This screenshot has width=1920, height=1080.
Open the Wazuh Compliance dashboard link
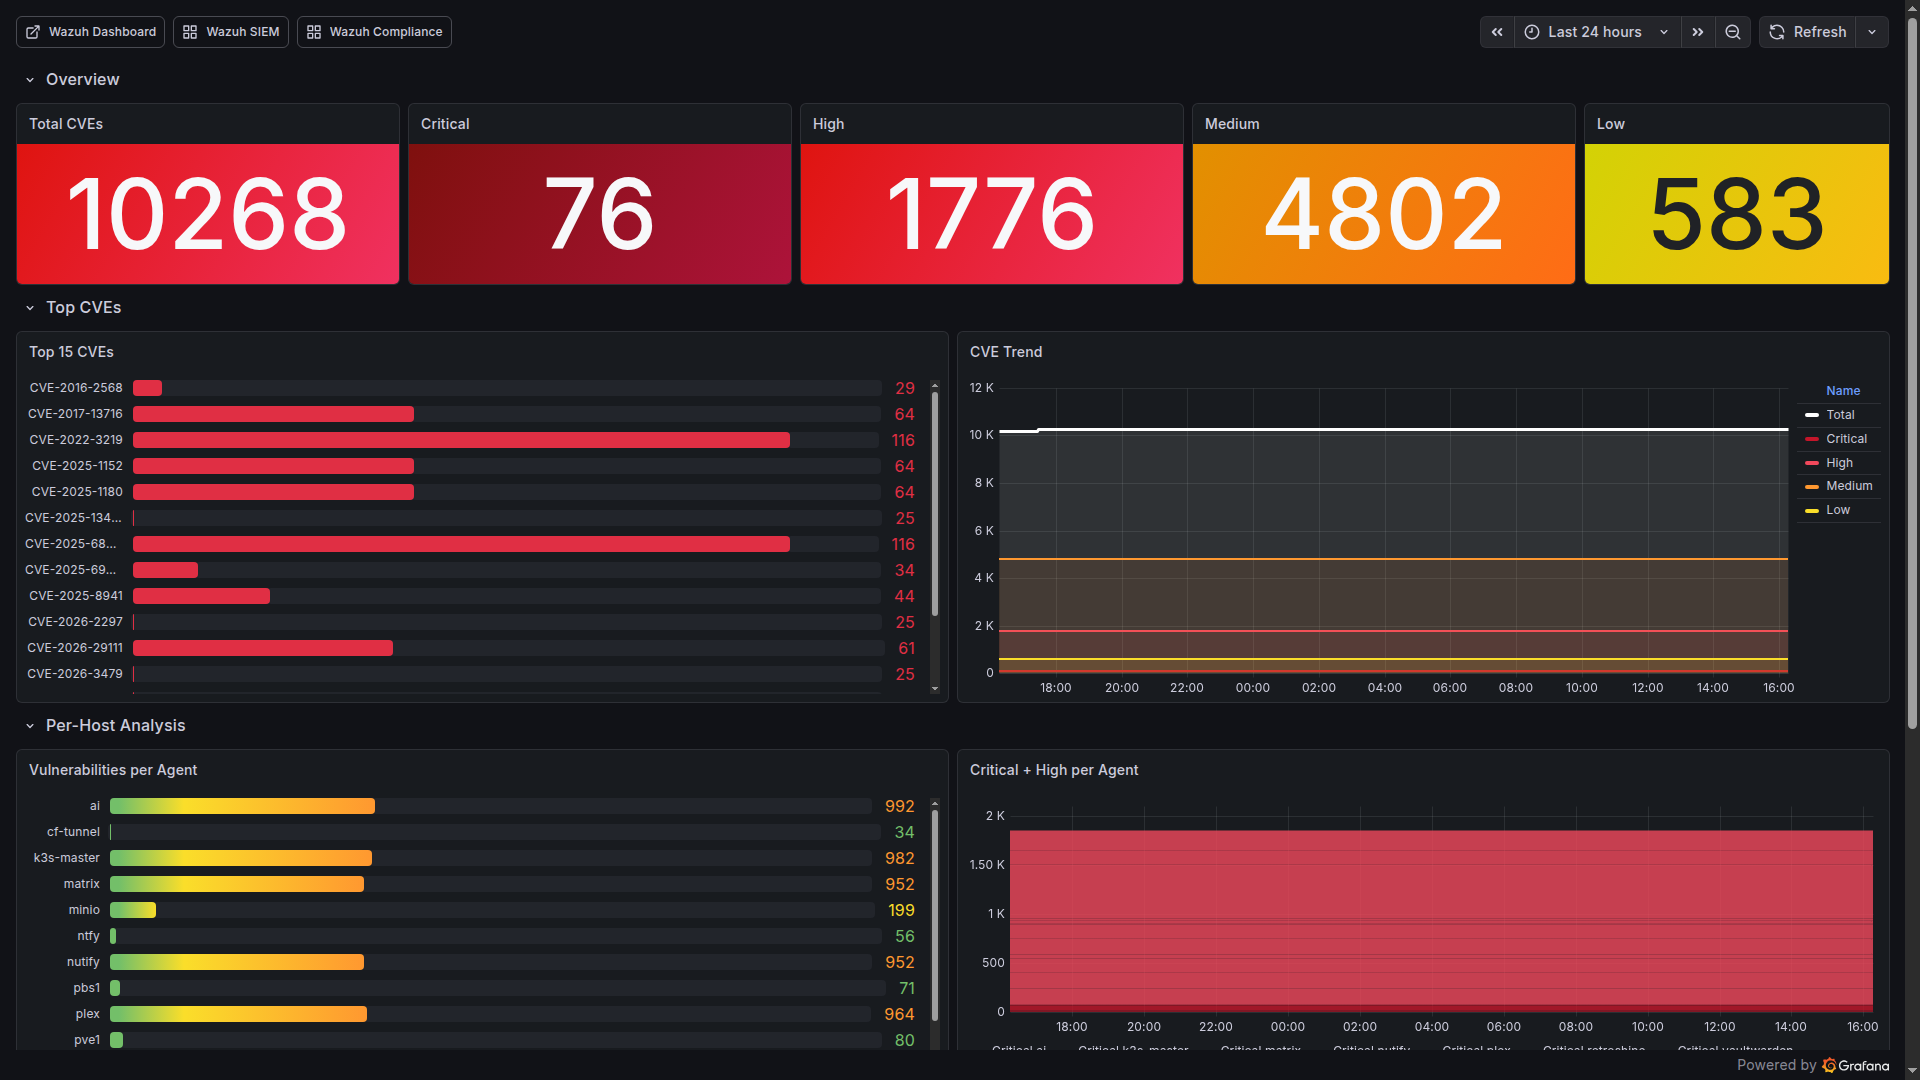(x=385, y=32)
